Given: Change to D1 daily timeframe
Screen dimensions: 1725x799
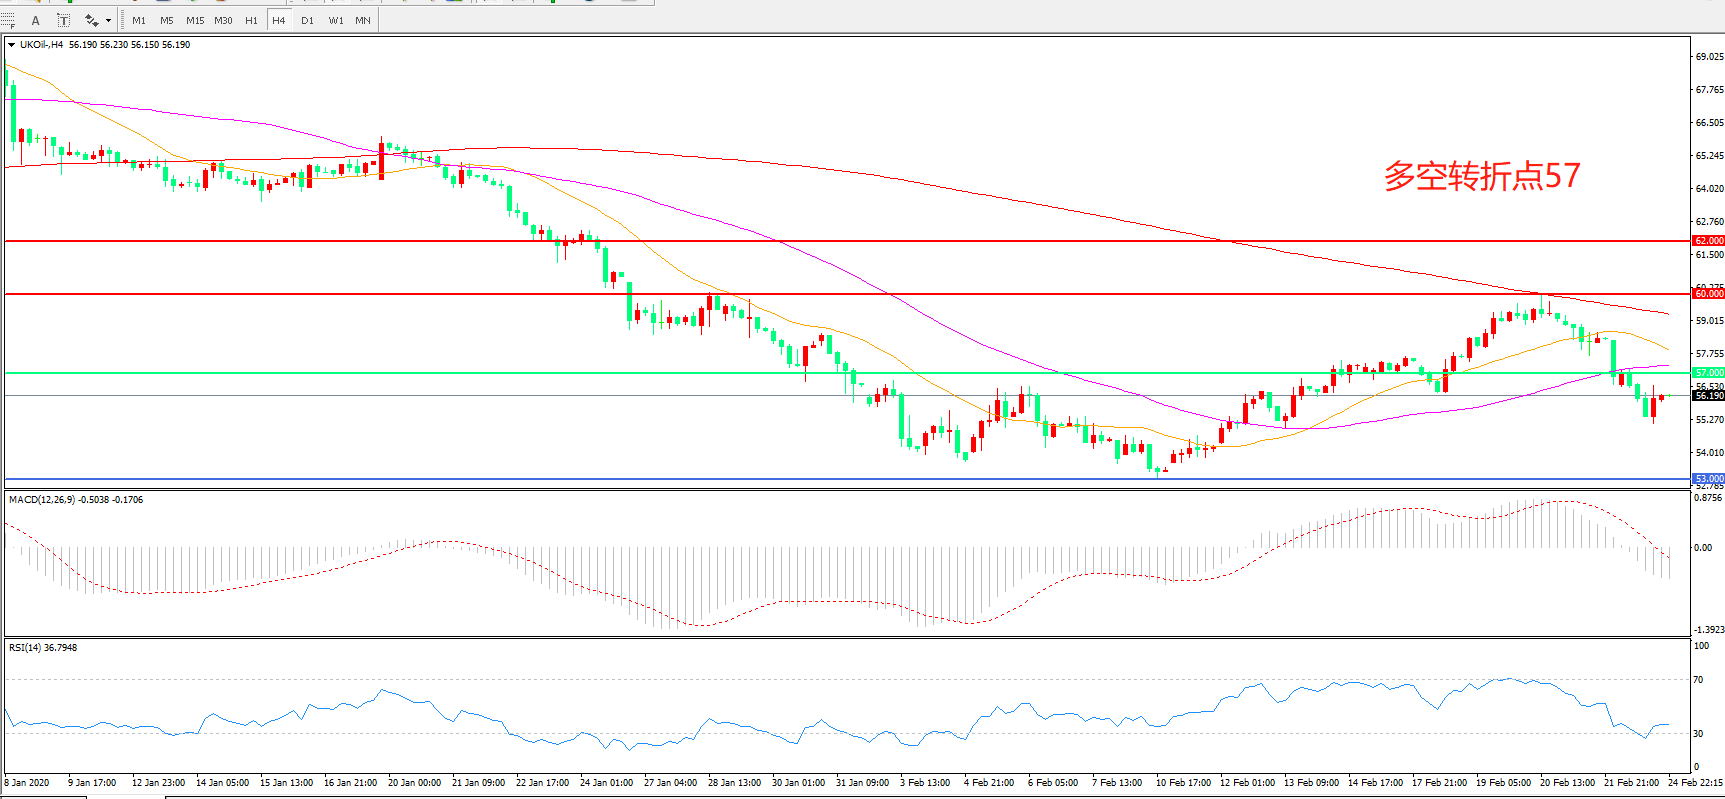Looking at the screenshot, I should pyautogui.click(x=307, y=20).
